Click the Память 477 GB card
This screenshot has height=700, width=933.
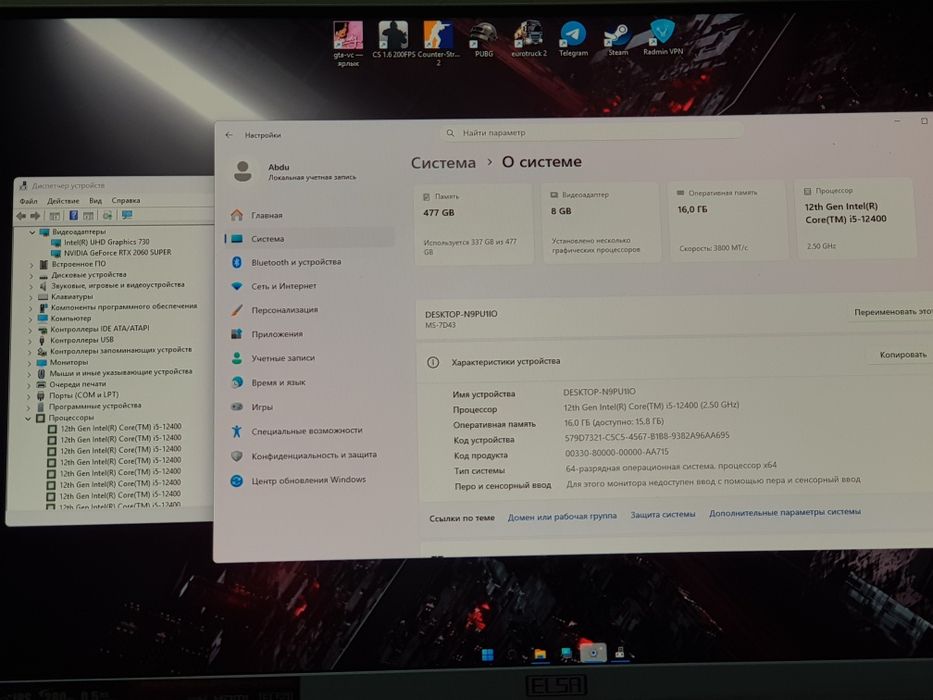tap(473, 224)
